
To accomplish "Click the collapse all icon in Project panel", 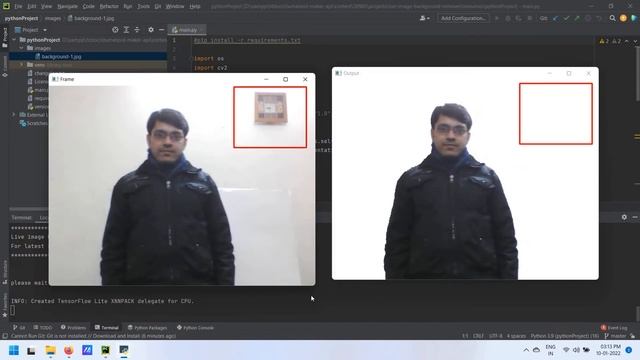I will (137, 30).
